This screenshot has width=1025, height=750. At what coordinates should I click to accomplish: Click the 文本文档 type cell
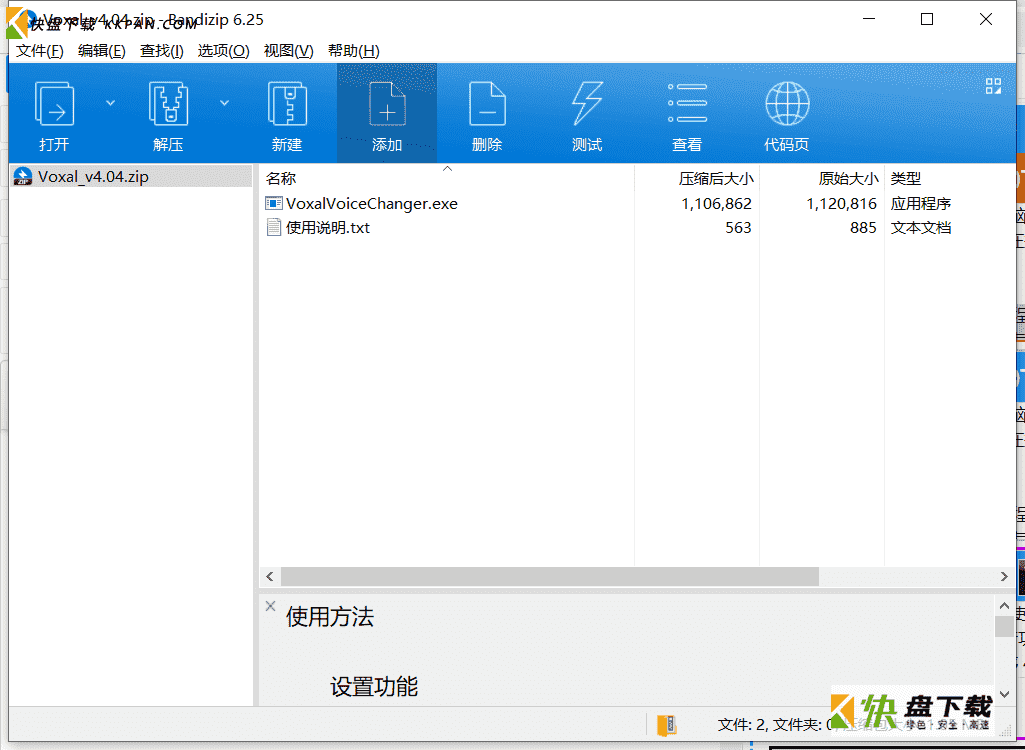tap(920, 228)
